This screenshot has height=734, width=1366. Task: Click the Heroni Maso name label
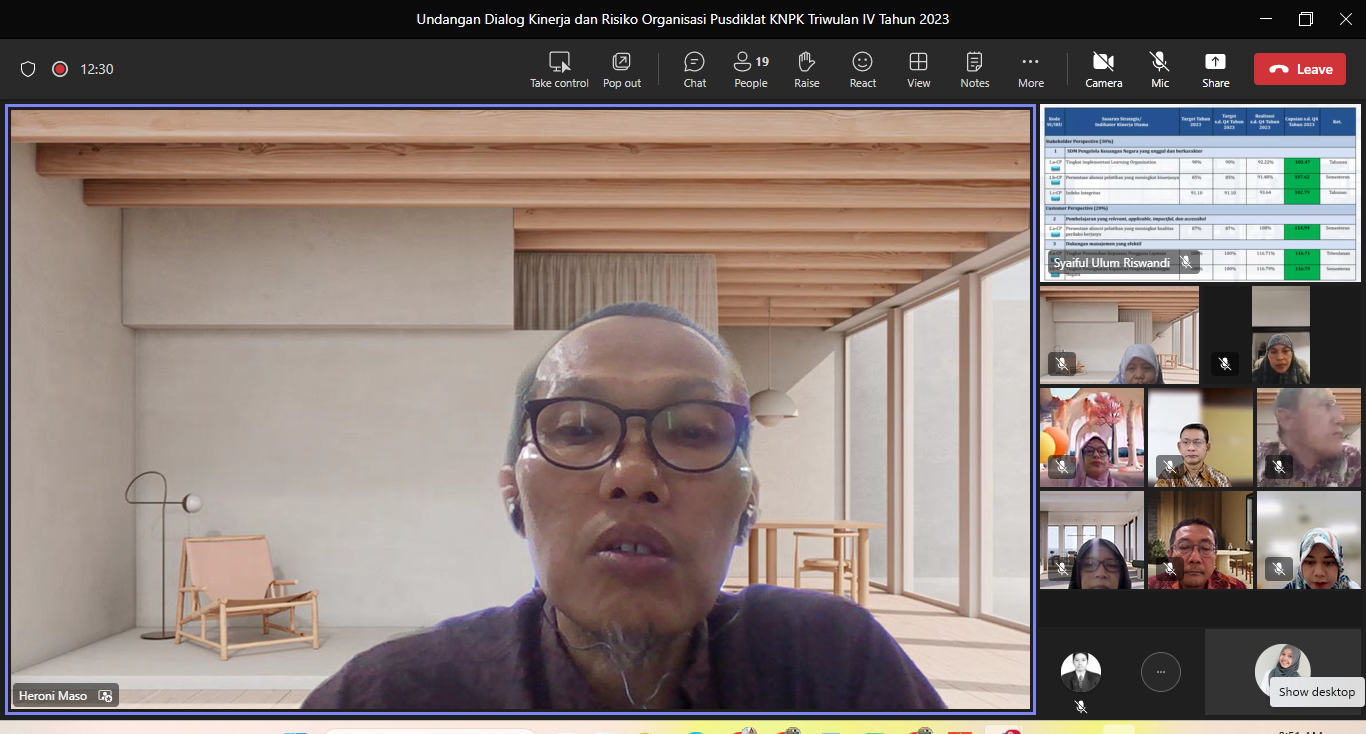tap(53, 695)
